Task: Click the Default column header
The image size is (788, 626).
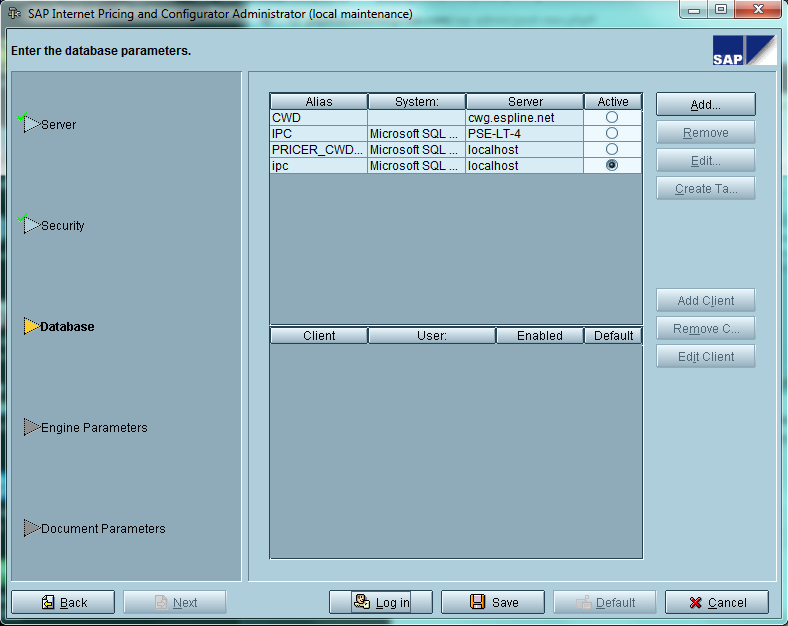Action: pyautogui.click(x=613, y=336)
